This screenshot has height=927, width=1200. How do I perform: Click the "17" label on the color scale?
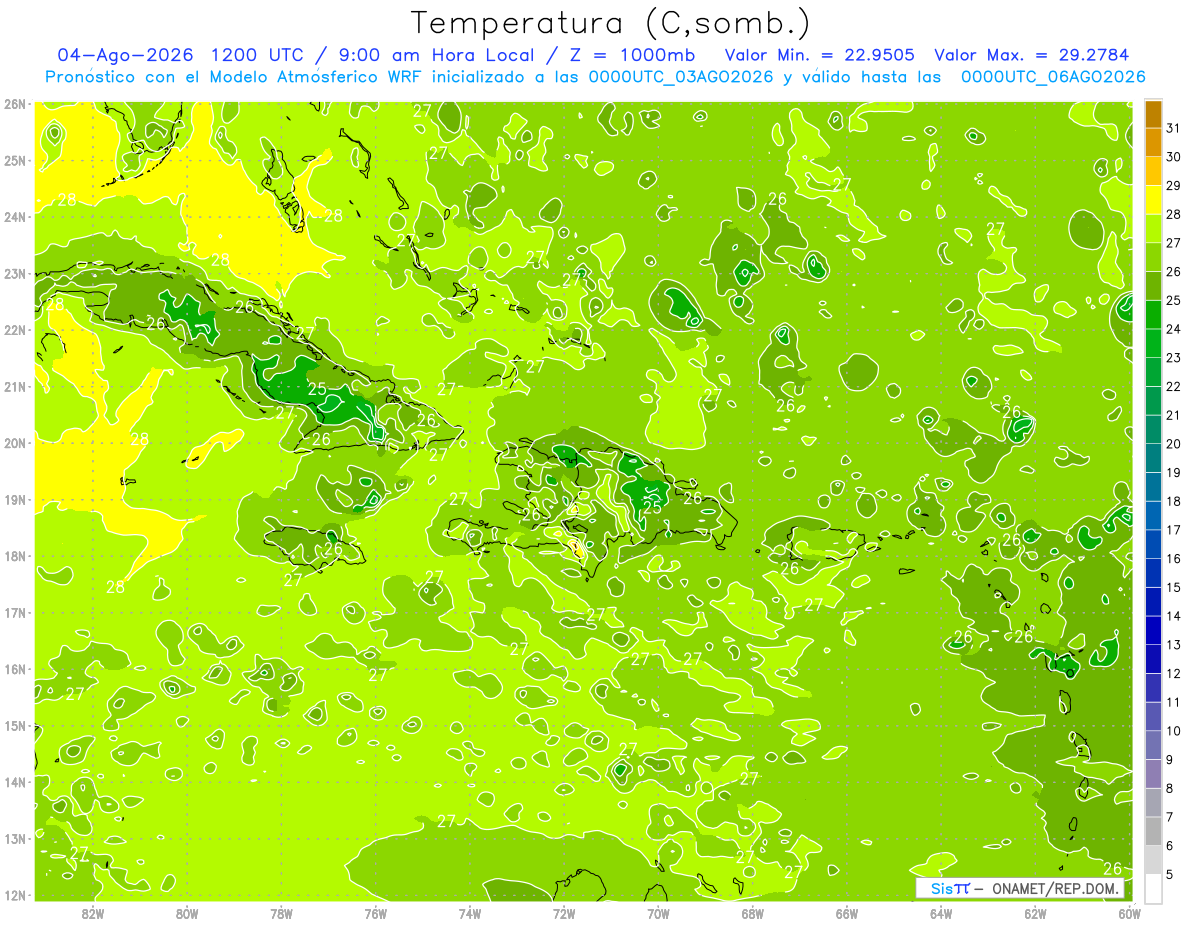coord(1173,530)
